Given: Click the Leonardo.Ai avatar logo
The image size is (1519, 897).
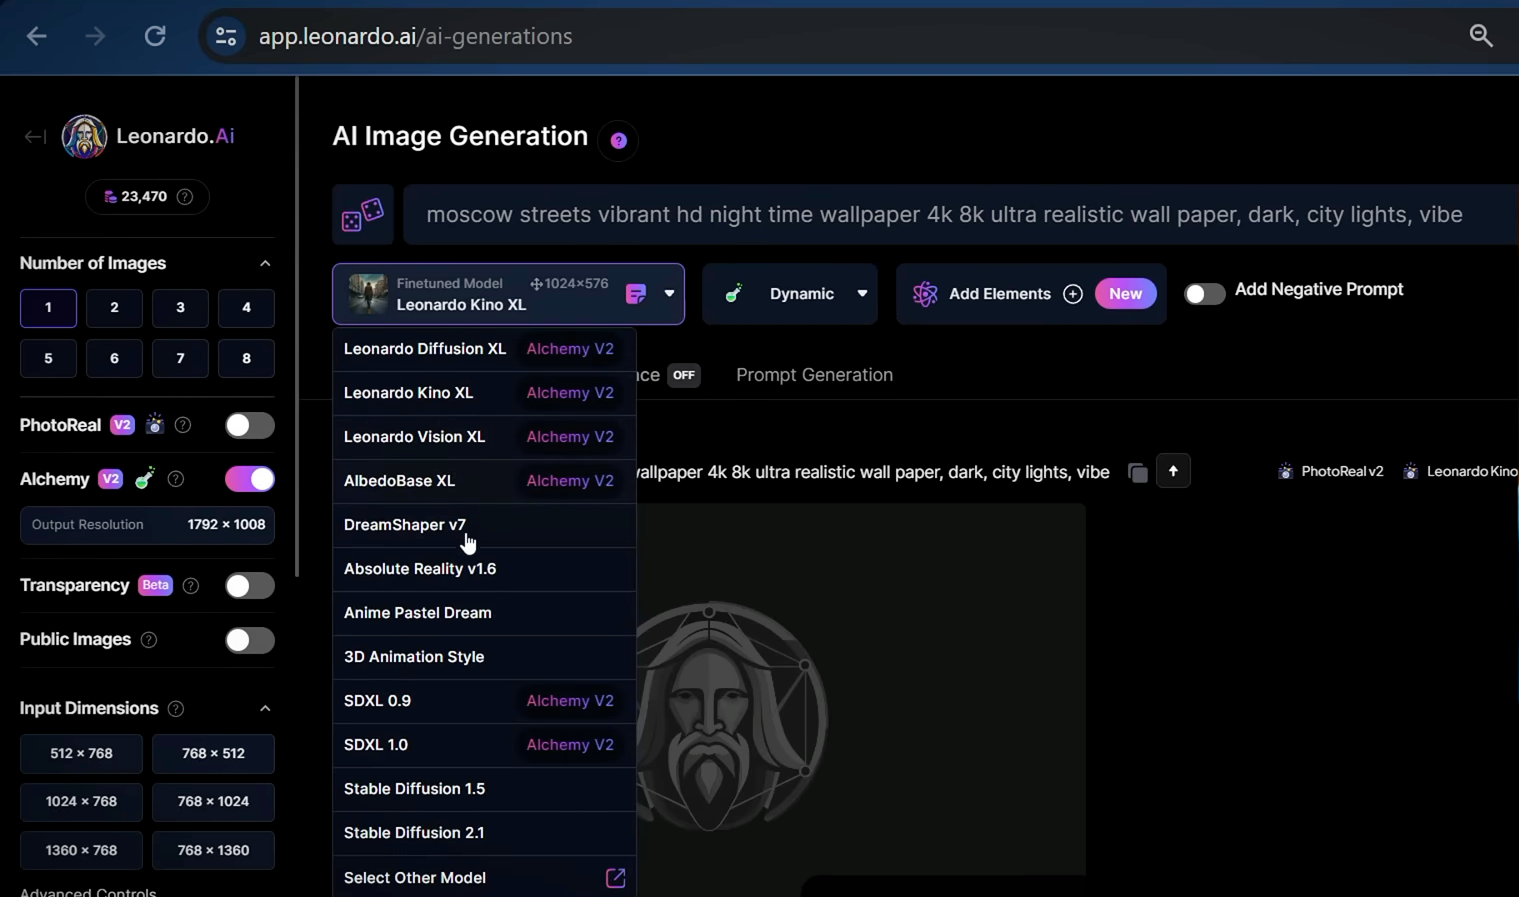Looking at the screenshot, I should [x=84, y=136].
